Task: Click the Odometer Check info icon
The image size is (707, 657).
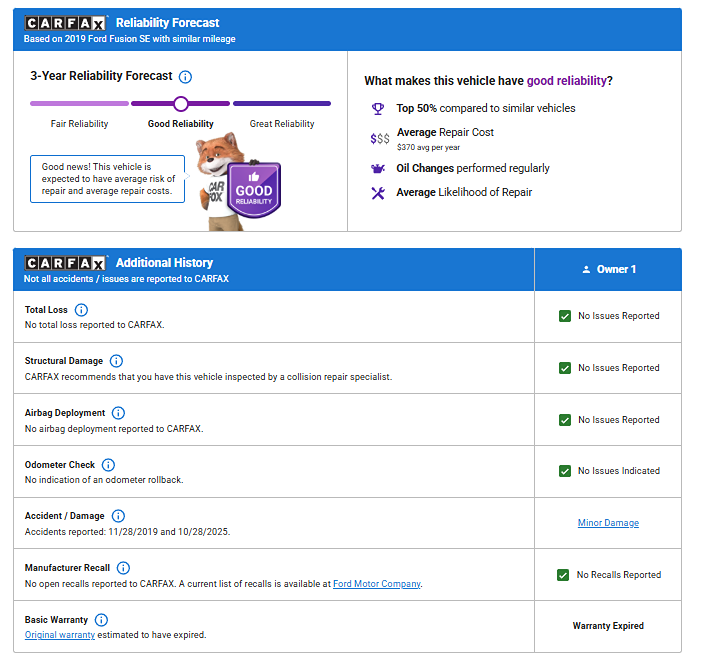Action: click(x=108, y=465)
